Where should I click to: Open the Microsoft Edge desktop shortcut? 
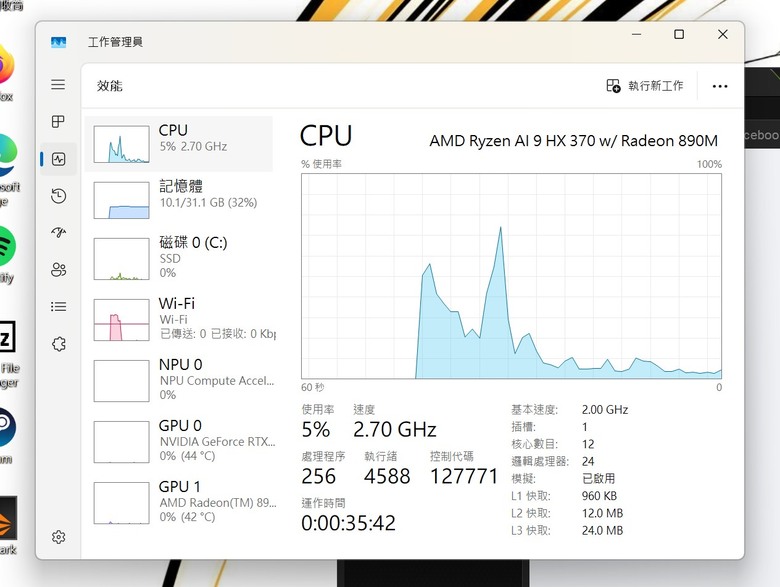(x=7, y=169)
